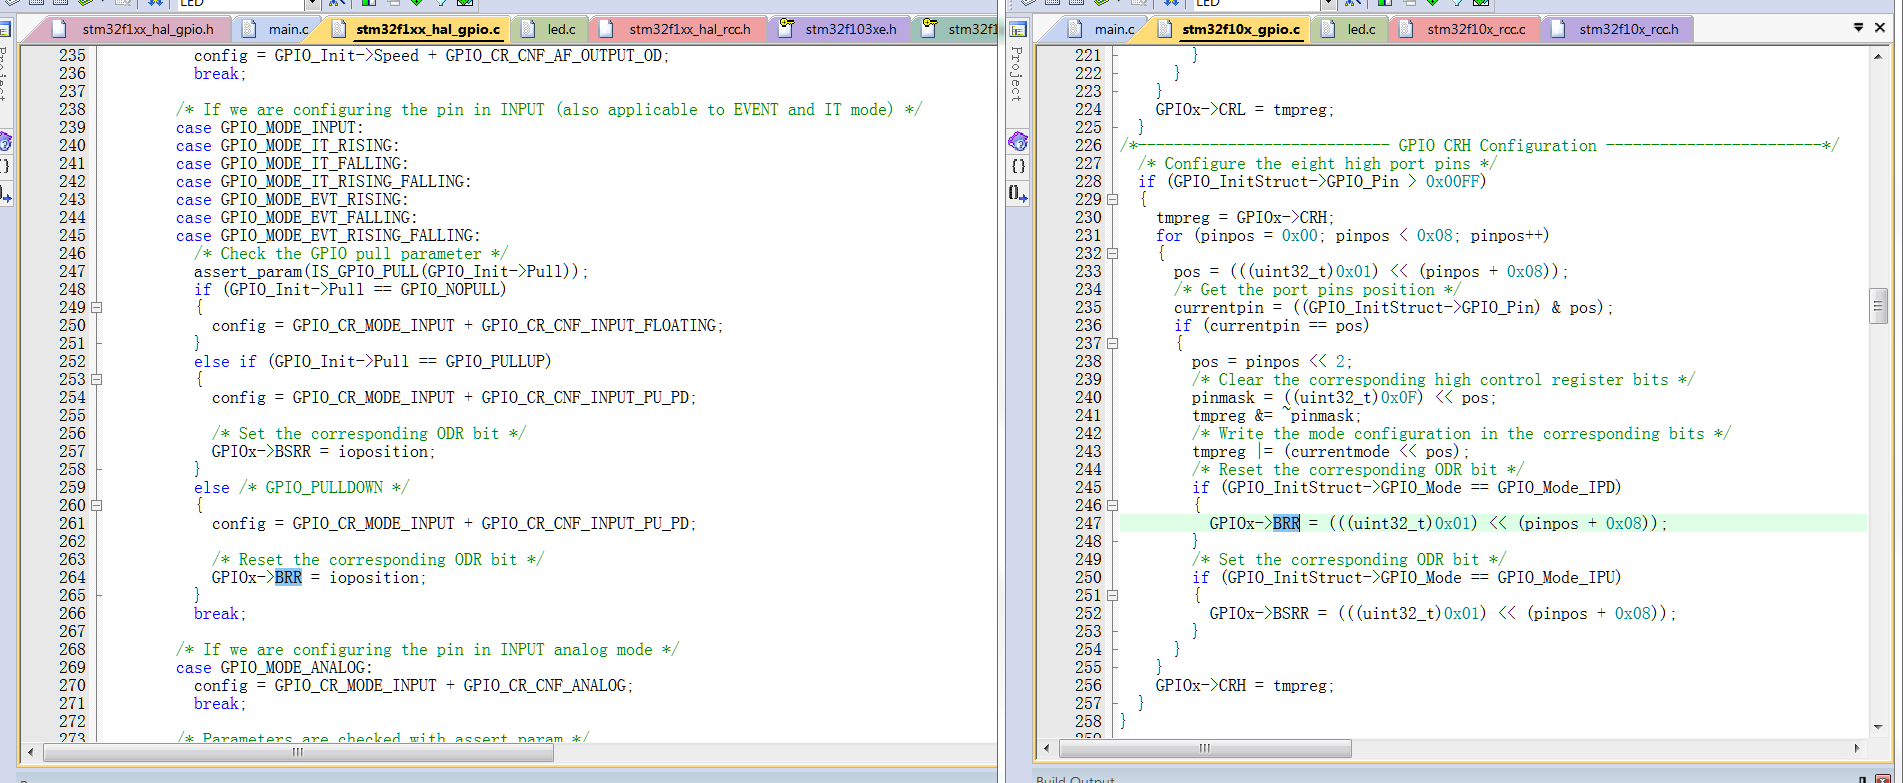1903x783 pixels.
Task: Open the editor tab list arrow in right window
Action: point(1858,28)
